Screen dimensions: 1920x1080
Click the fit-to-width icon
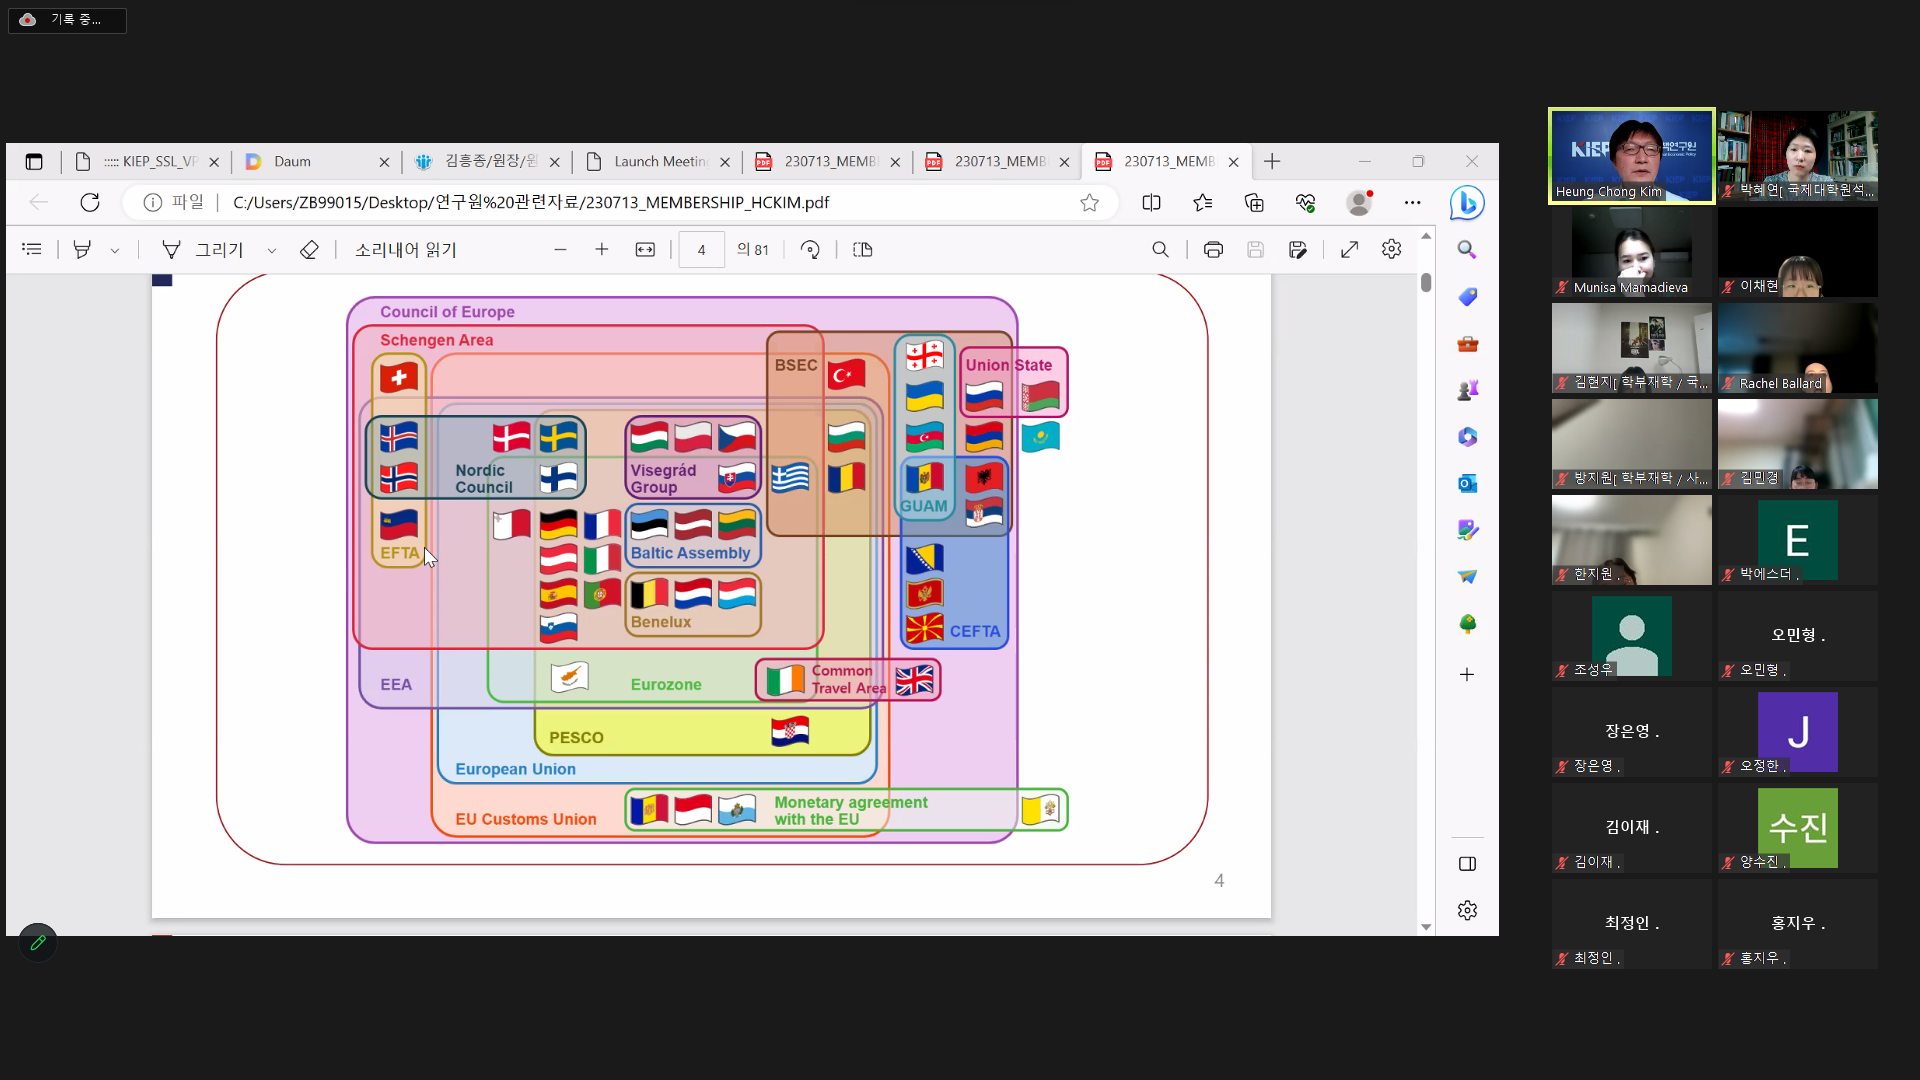[645, 250]
